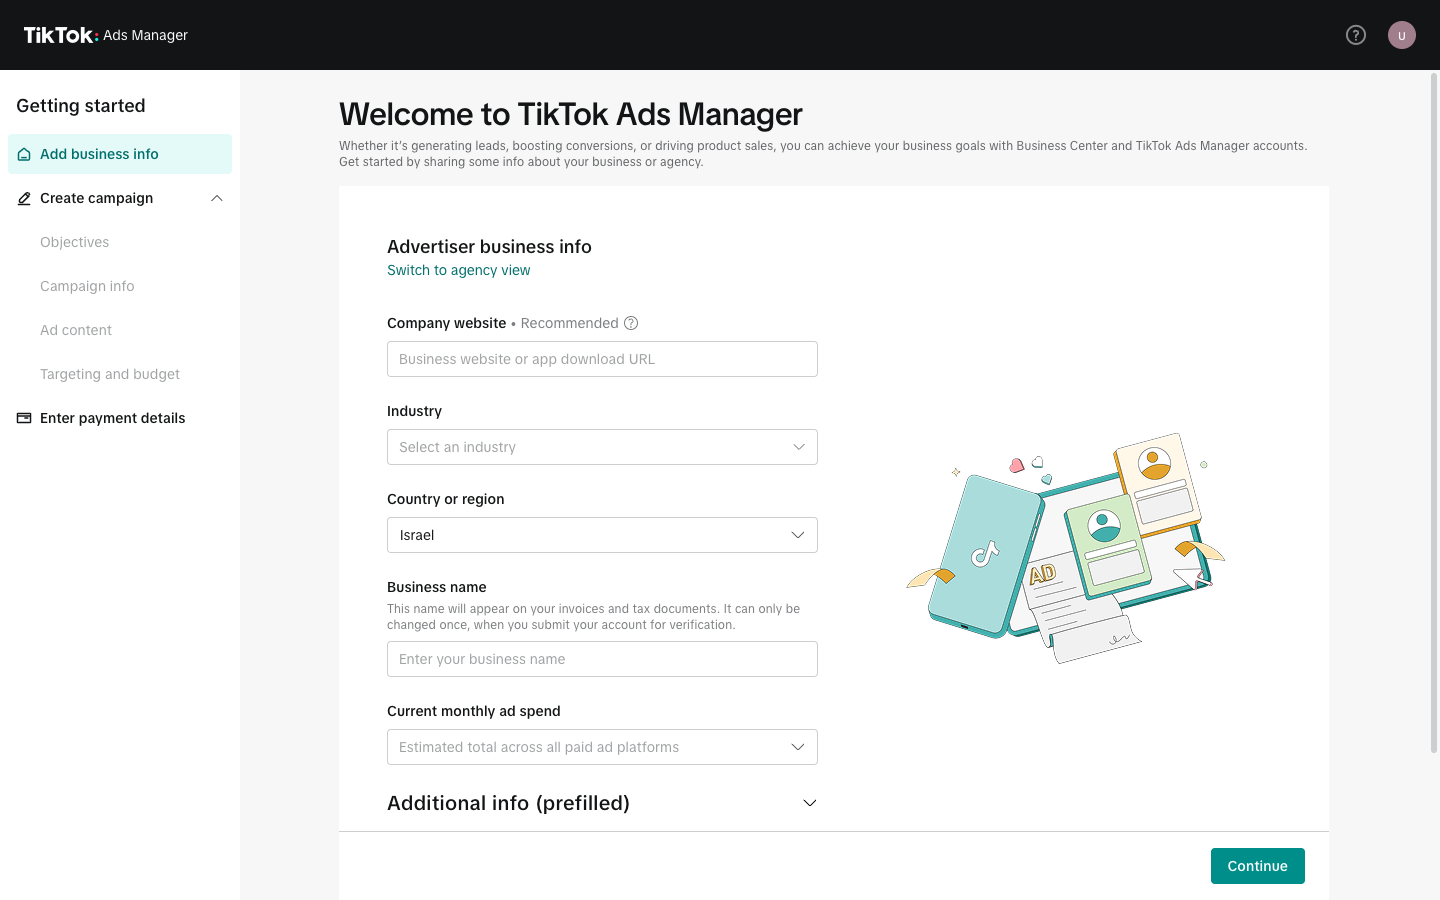The width and height of the screenshot is (1440, 900).
Task: Click the Create campaign pencil icon
Action: click(x=24, y=198)
